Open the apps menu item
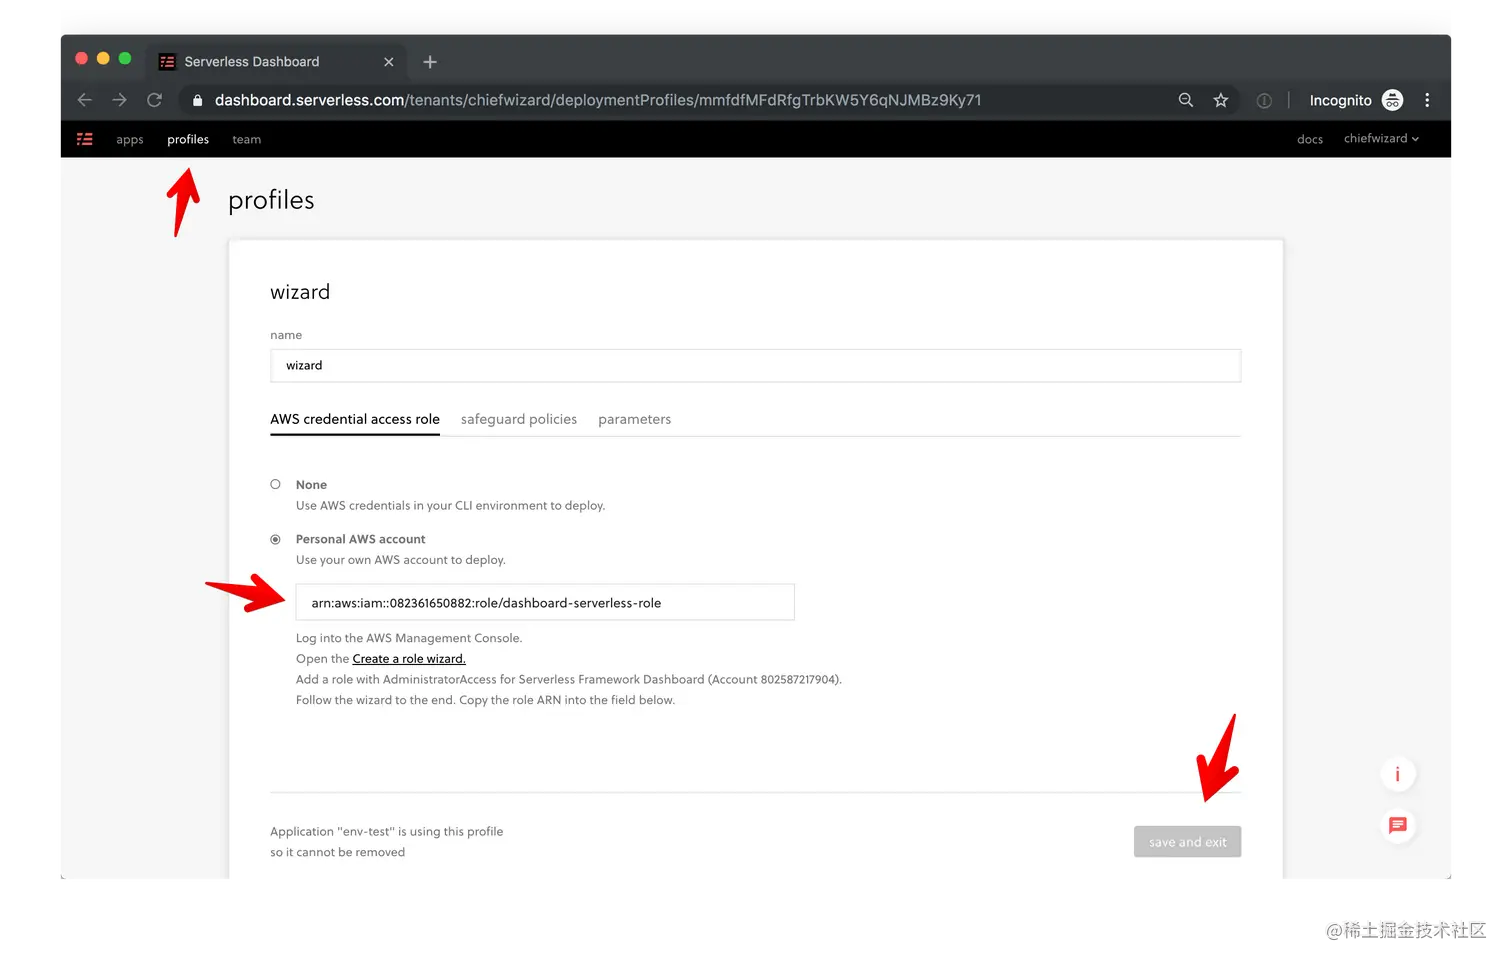The width and height of the screenshot is (1512, 966). coord(130,140)
